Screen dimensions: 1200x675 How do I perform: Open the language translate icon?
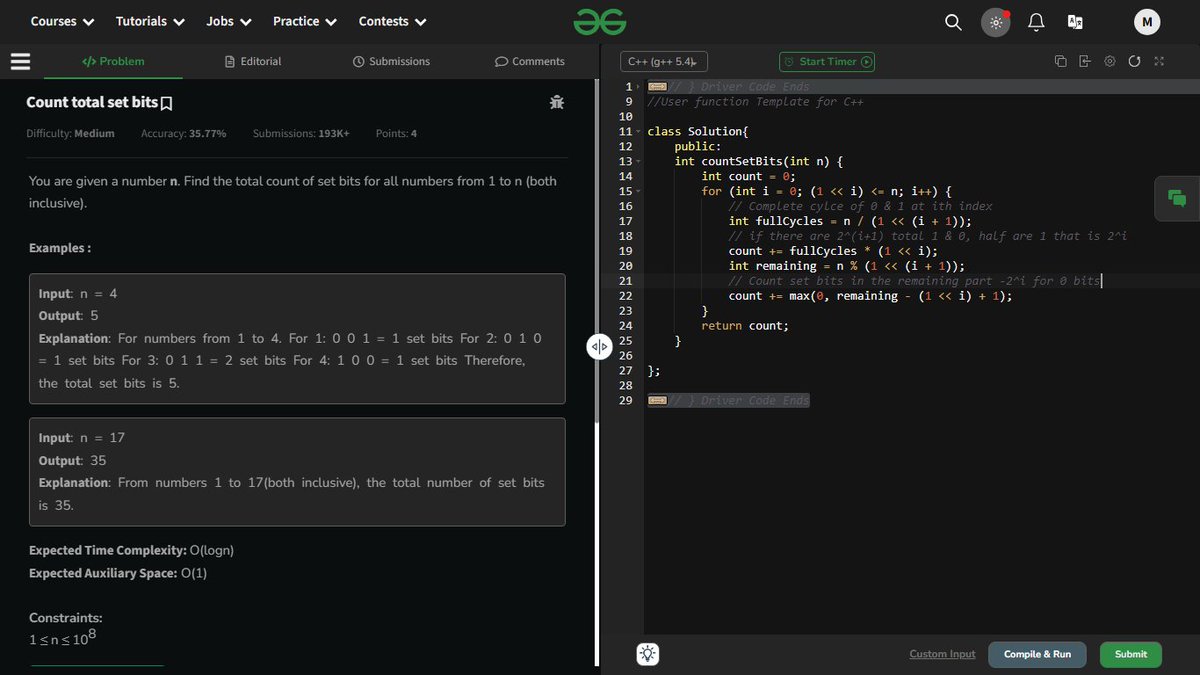pyautogui.click(x=1075, y=22)
